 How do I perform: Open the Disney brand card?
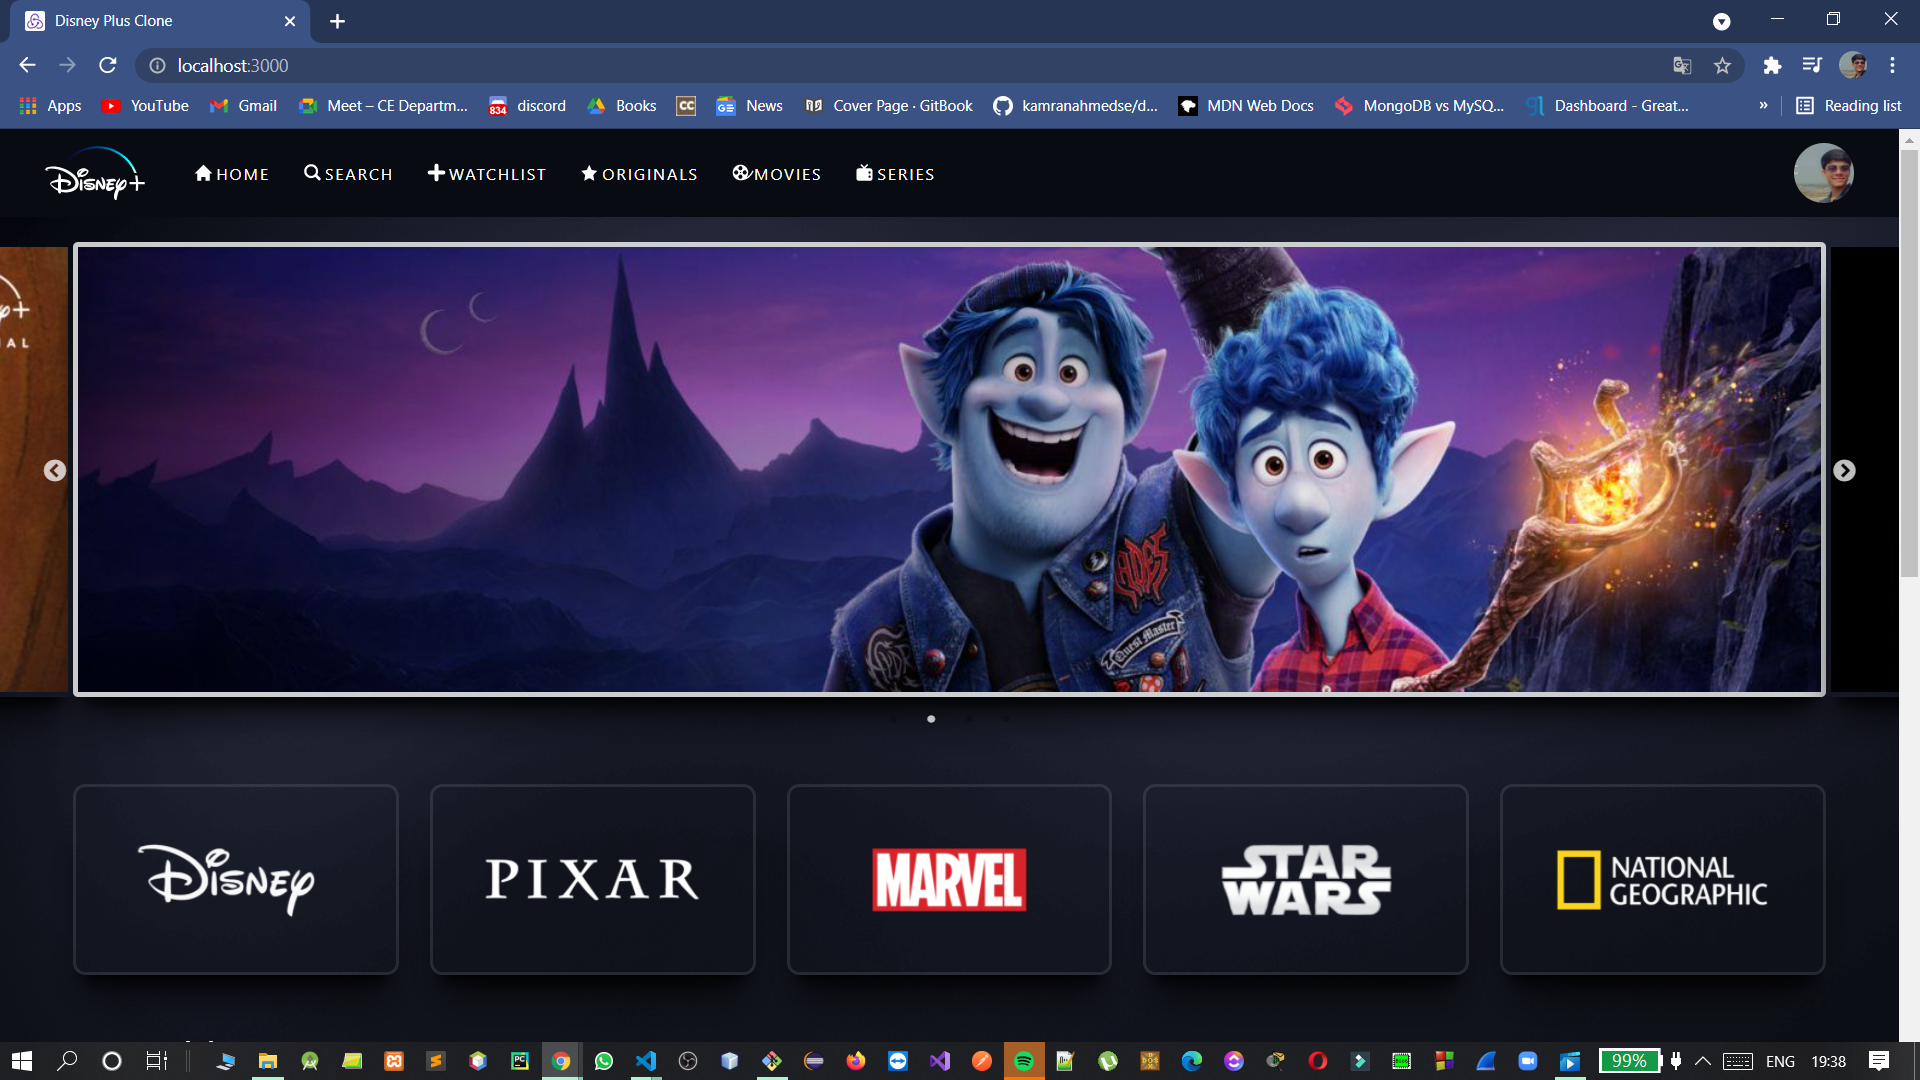coord(236,879)
